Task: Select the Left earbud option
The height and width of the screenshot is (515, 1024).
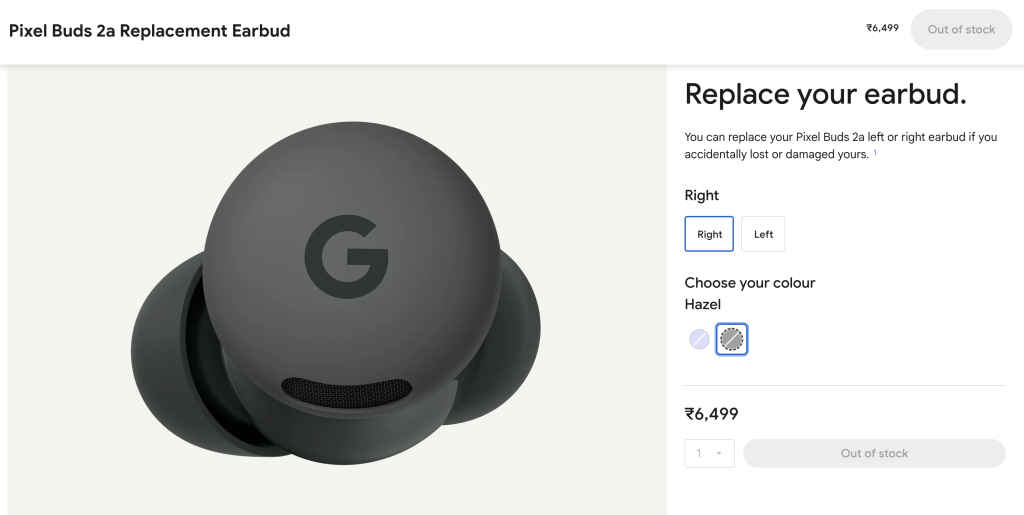Action: click(x=763, y=234)
